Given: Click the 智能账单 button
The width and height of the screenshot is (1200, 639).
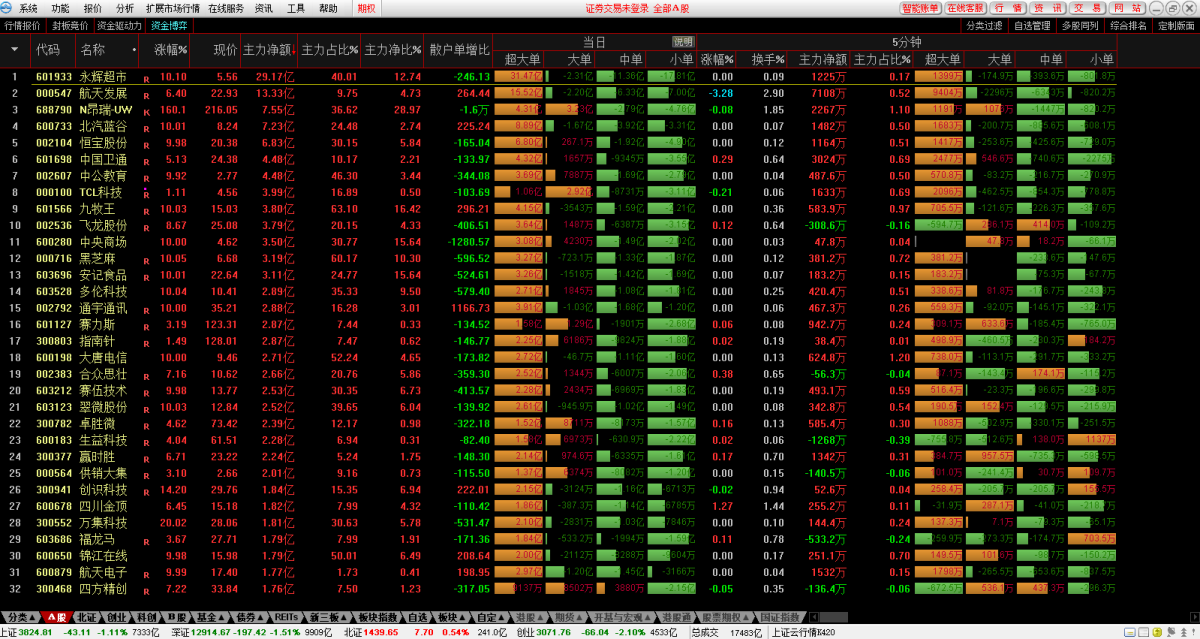Looking at the screenshot, I should click(x=920, y=8).
